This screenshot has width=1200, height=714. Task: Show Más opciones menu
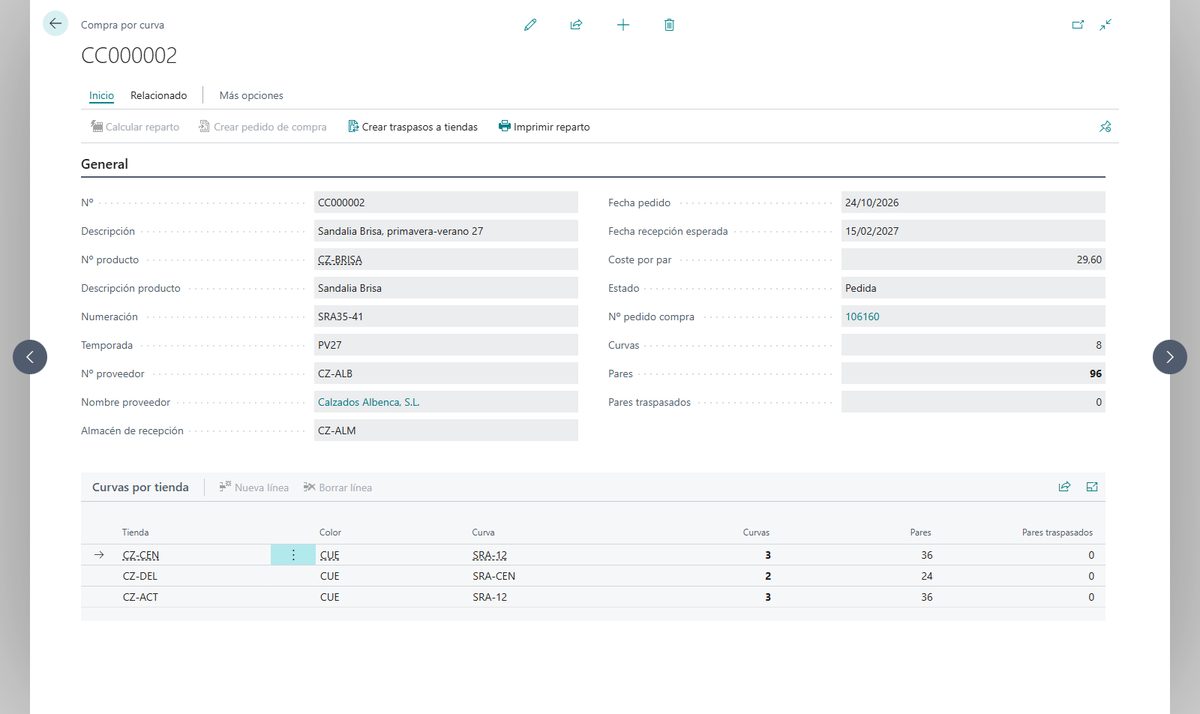251,96
